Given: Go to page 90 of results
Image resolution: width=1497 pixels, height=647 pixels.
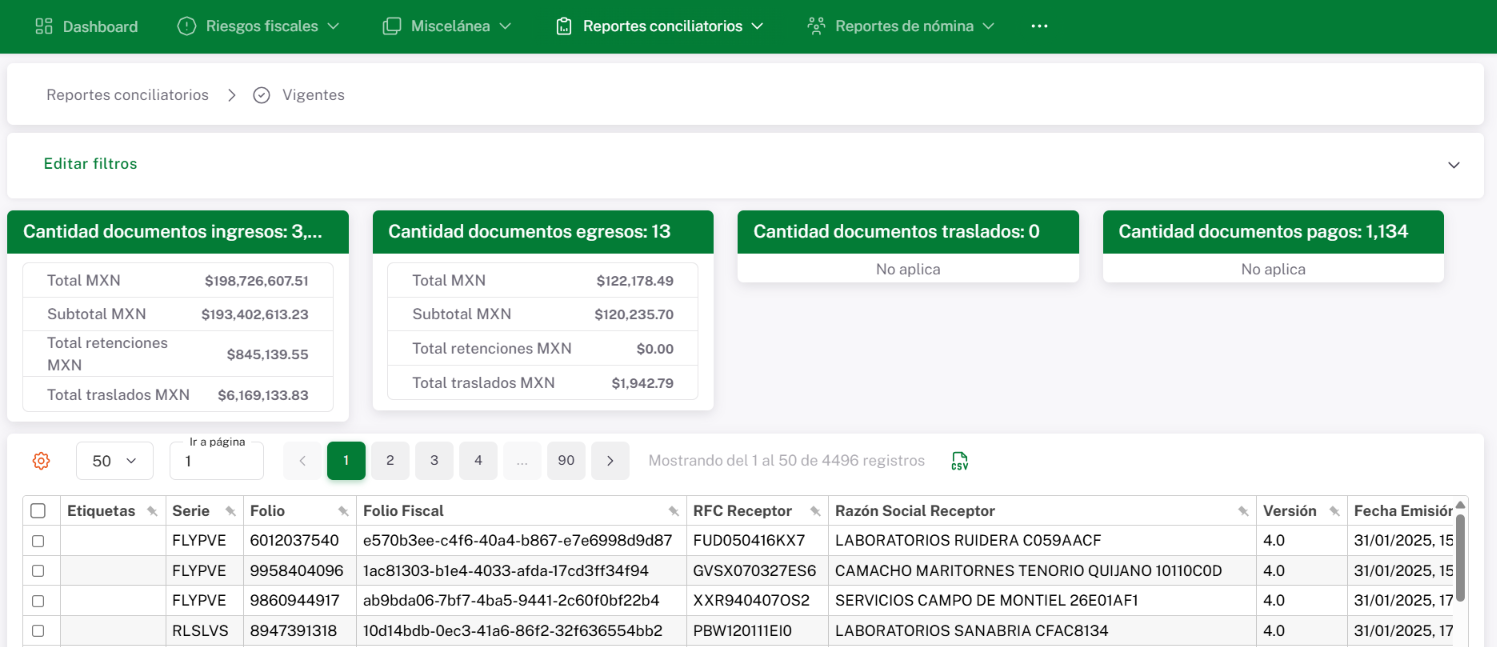Looking at the screenshot, I should click(x=566, y=461).
